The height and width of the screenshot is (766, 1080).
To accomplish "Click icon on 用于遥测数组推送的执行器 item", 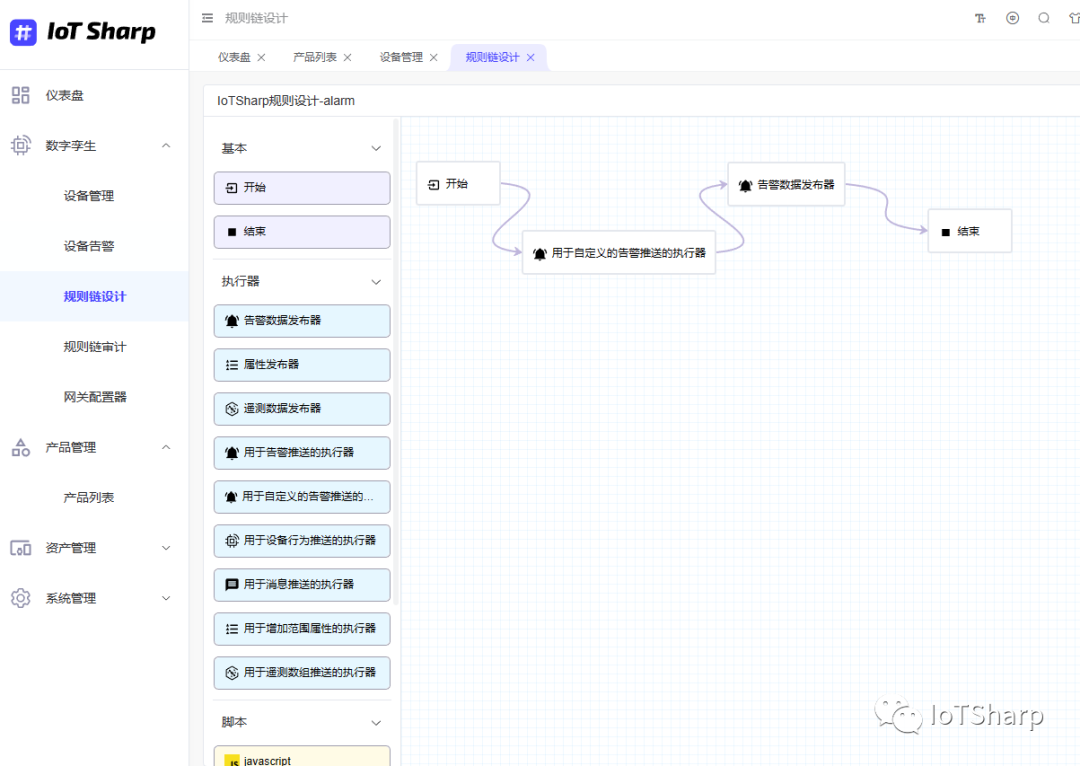I will (x=232, y=672).
